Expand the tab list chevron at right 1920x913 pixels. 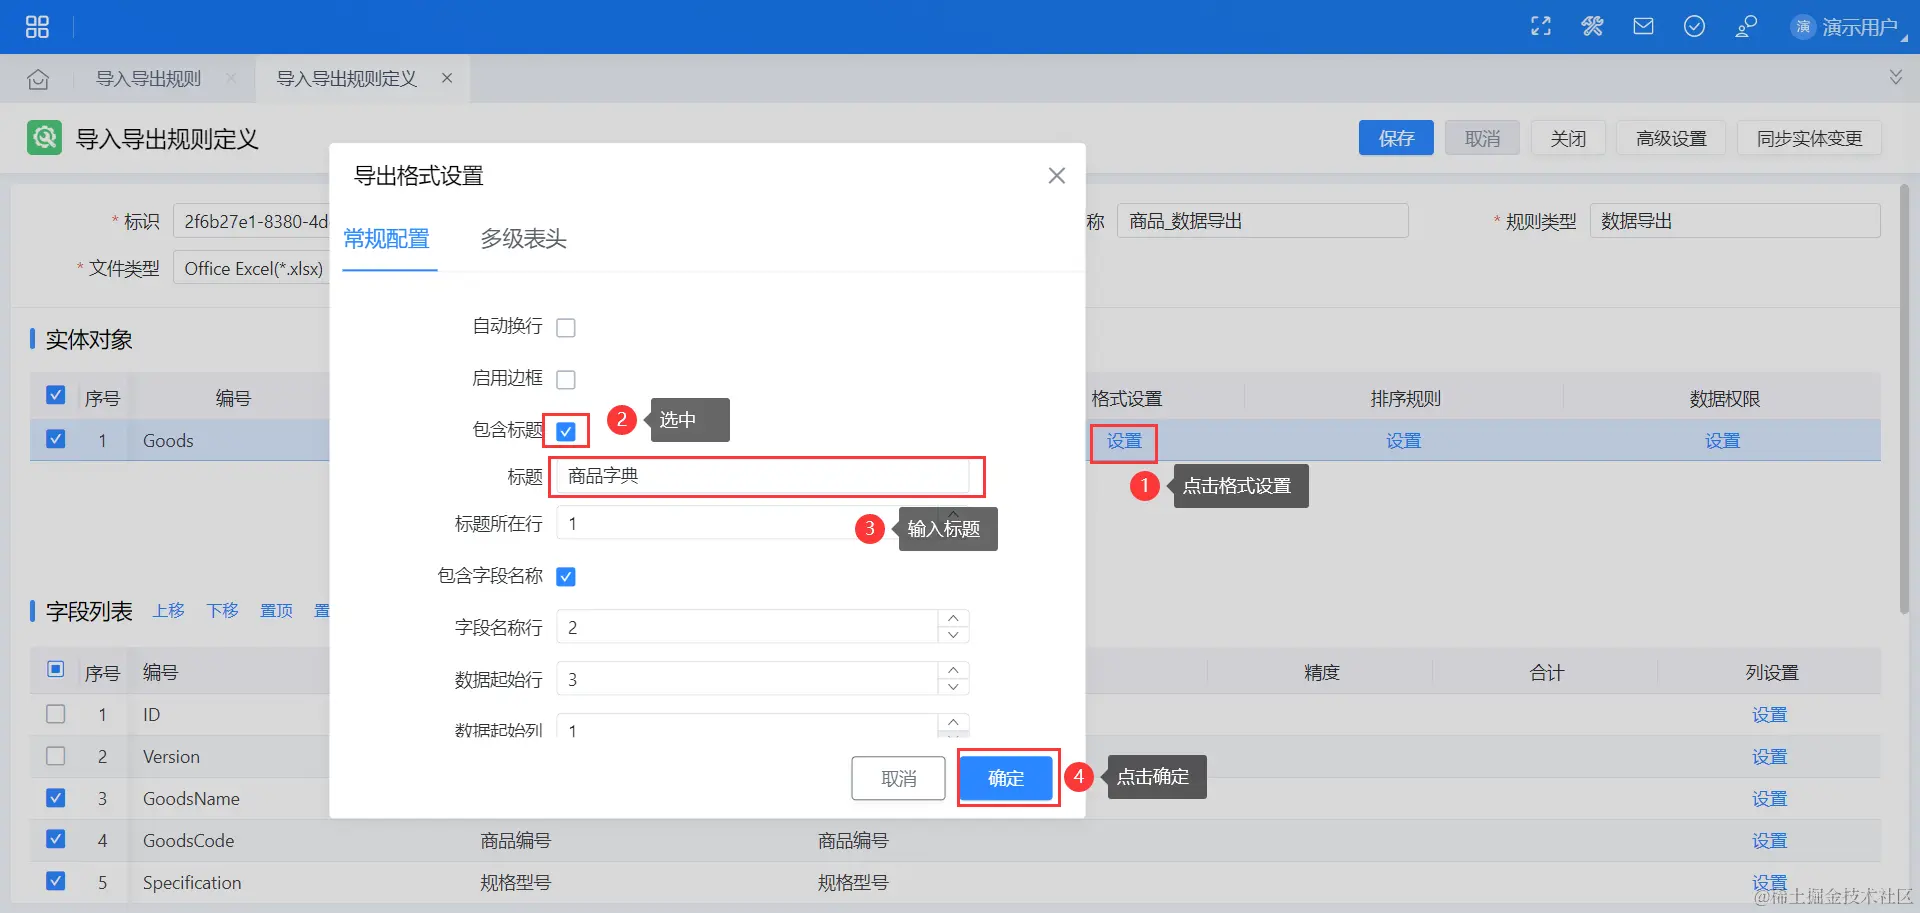[x=1895, y=77]
